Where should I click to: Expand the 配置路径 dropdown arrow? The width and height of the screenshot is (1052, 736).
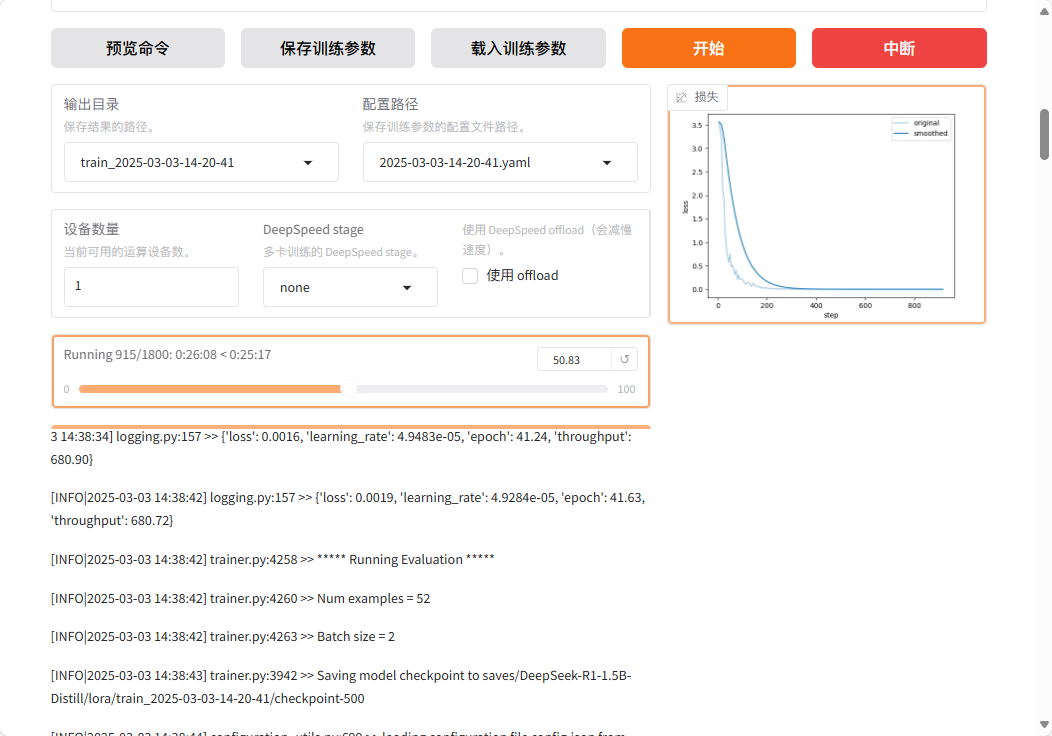(x=607, y=163)
